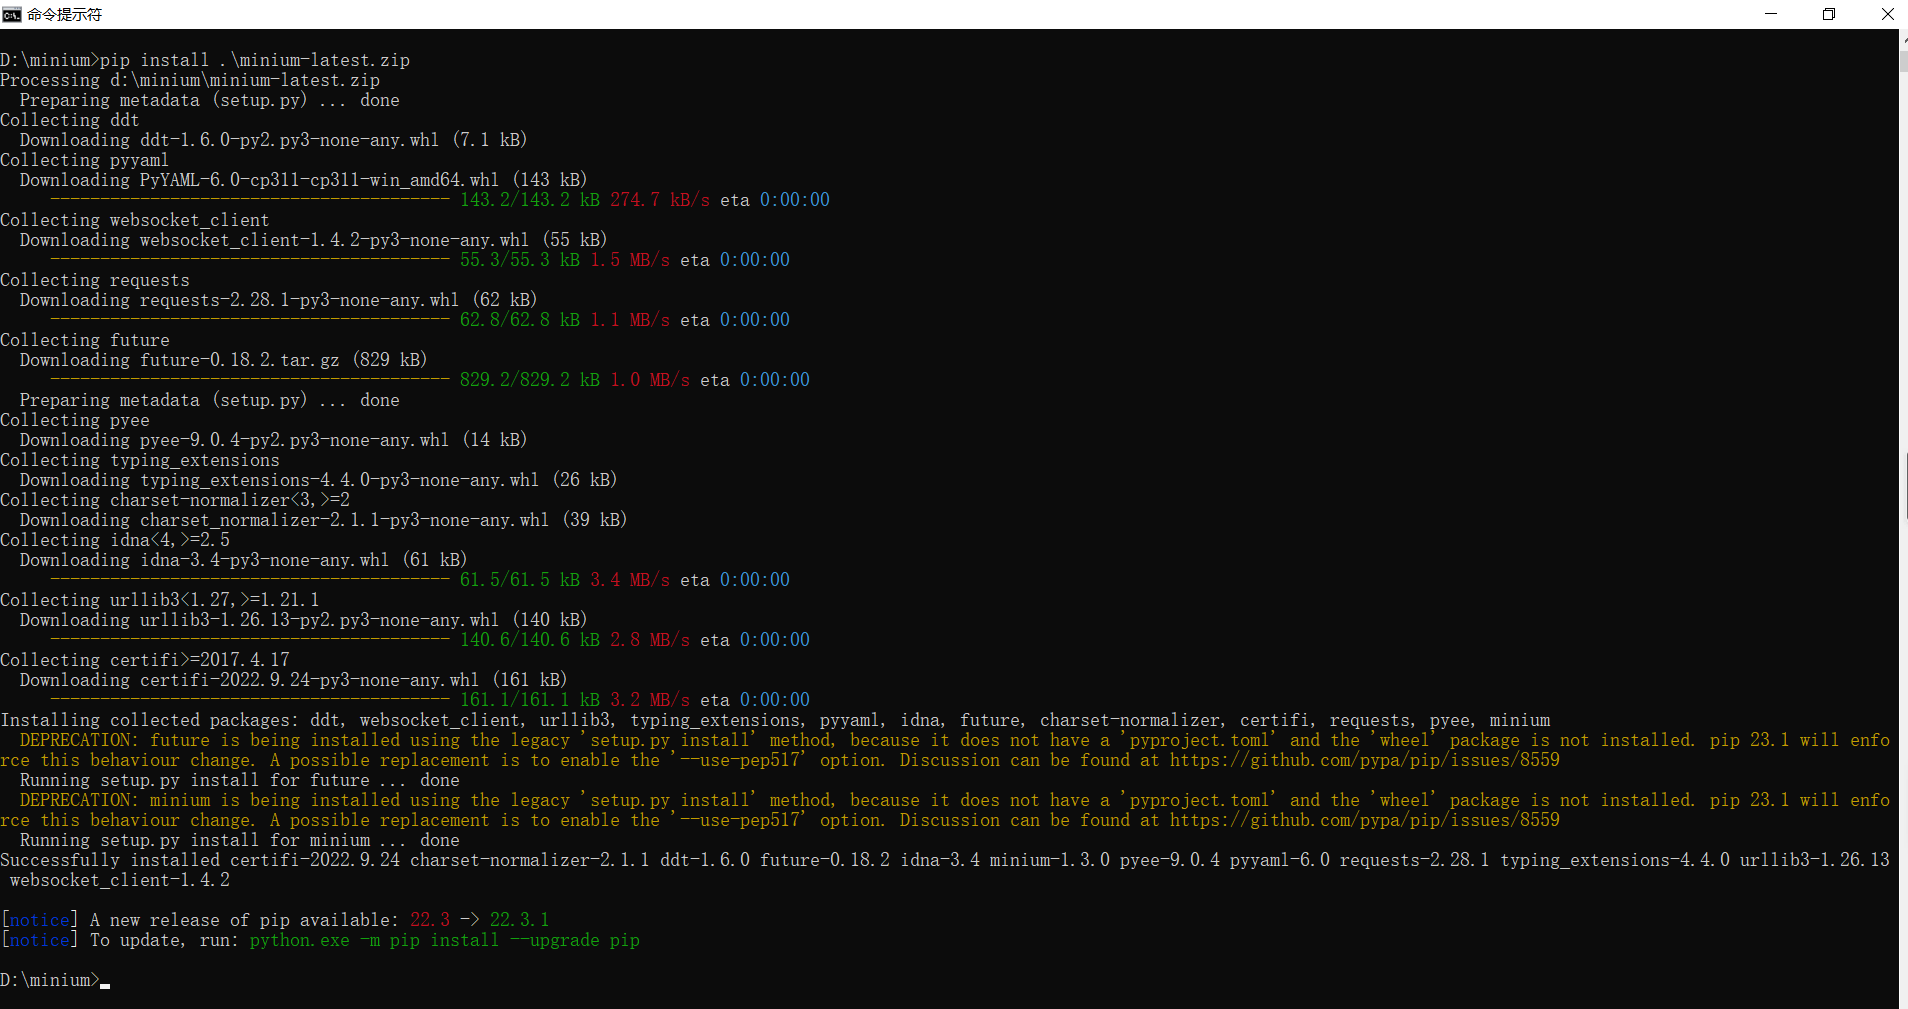This screenshot has height=1009, width=1908.
Task: Click the certifi-2022.9.24 wheel download line
Action: point(293,680)
